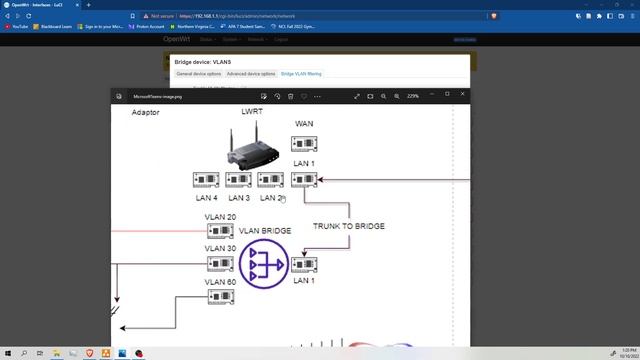The height and width of the screenshot is (360, 640).
Task: Open the Brave Shields lion icon
Action: [494, 16]
